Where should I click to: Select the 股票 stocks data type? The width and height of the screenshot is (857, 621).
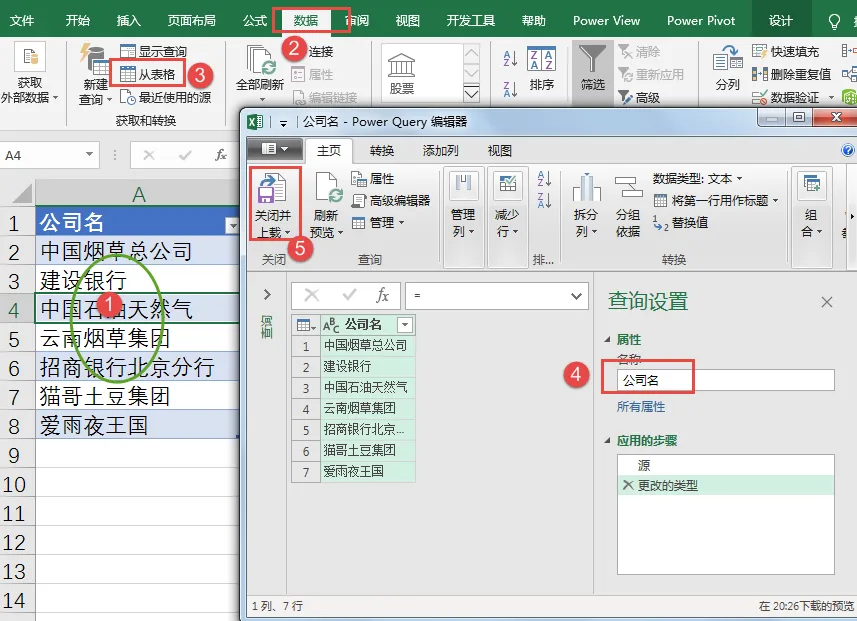tap(402, 74)
